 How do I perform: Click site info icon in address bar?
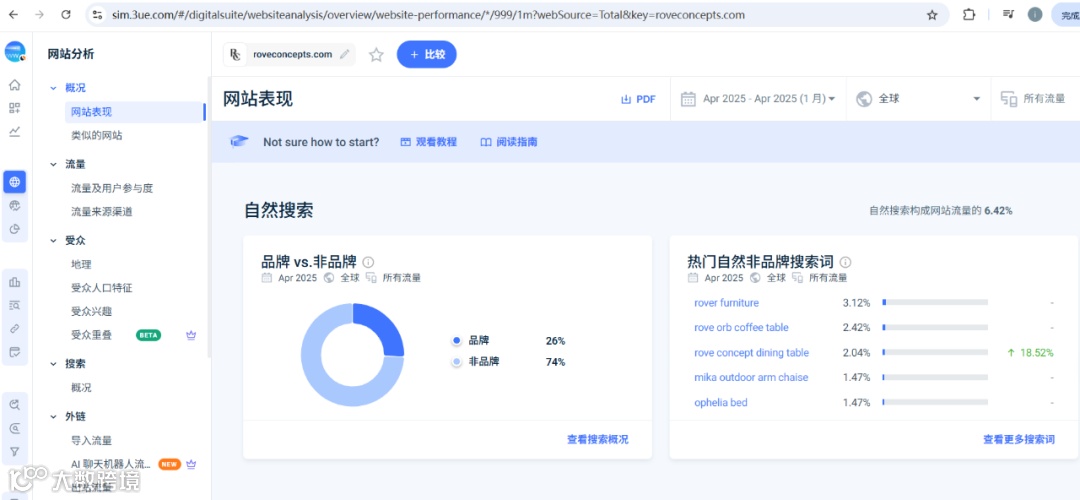(x=98, y=14)
